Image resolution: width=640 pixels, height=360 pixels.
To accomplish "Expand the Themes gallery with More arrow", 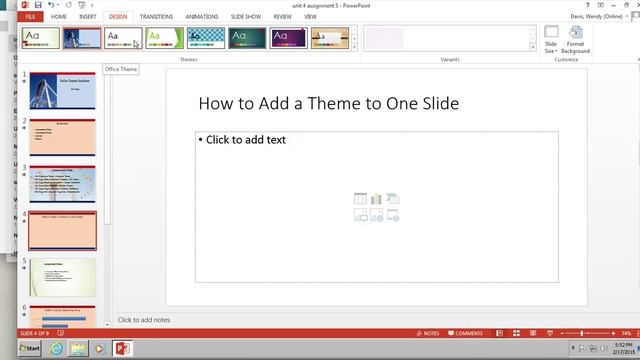I will pyautogui.click(x=354, y=47).
